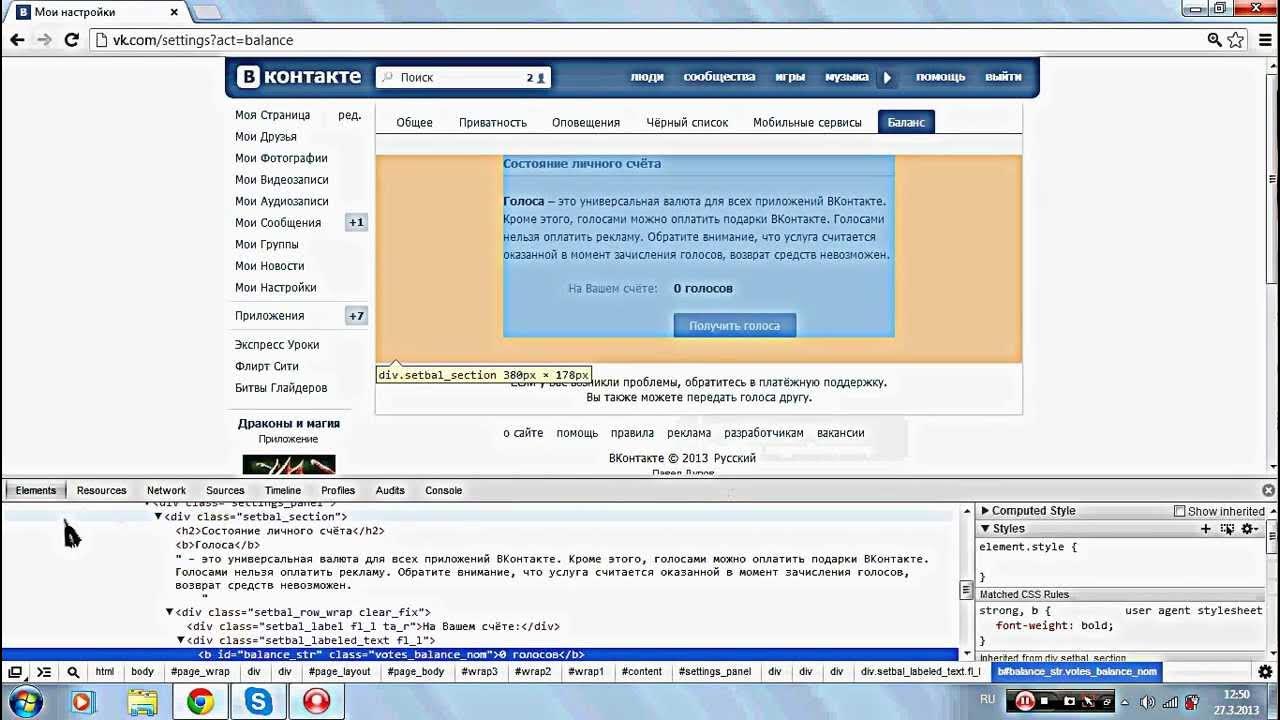
Task: Click the magnifier inspect element icon
Action: pyautogui.click(x=73, y=672)
